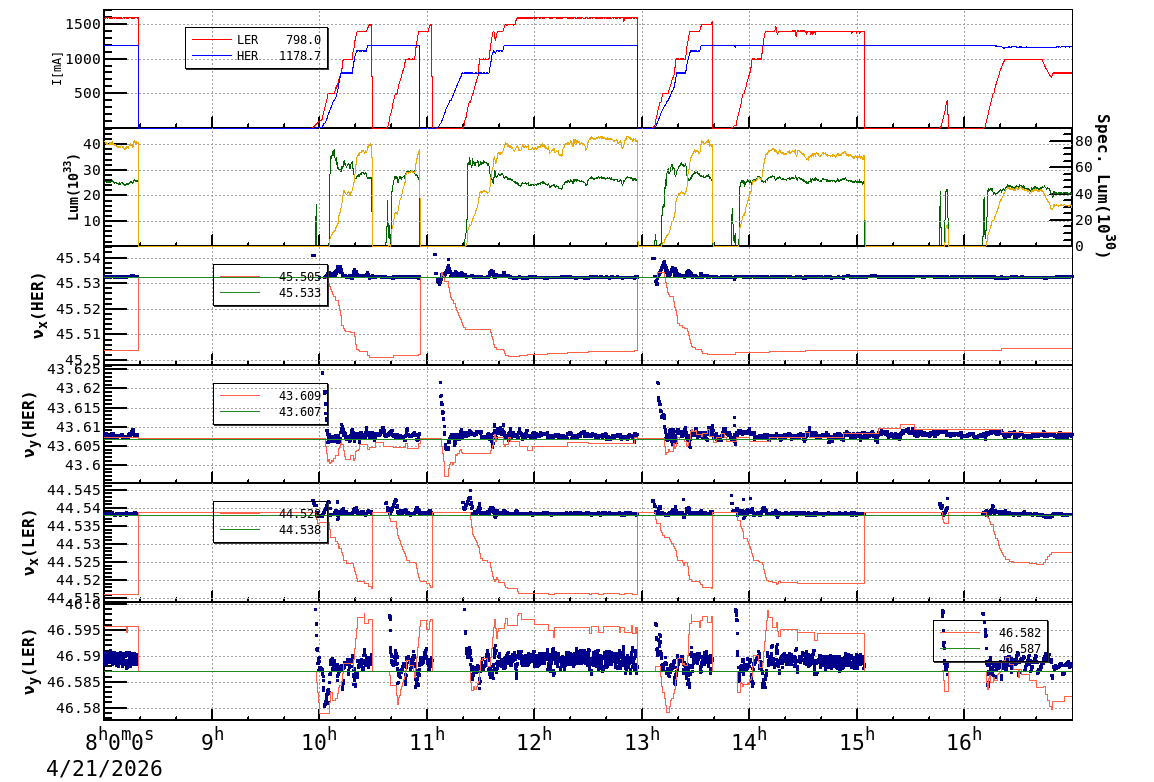Click the 46.59 tick label

(x=79, y=656)
